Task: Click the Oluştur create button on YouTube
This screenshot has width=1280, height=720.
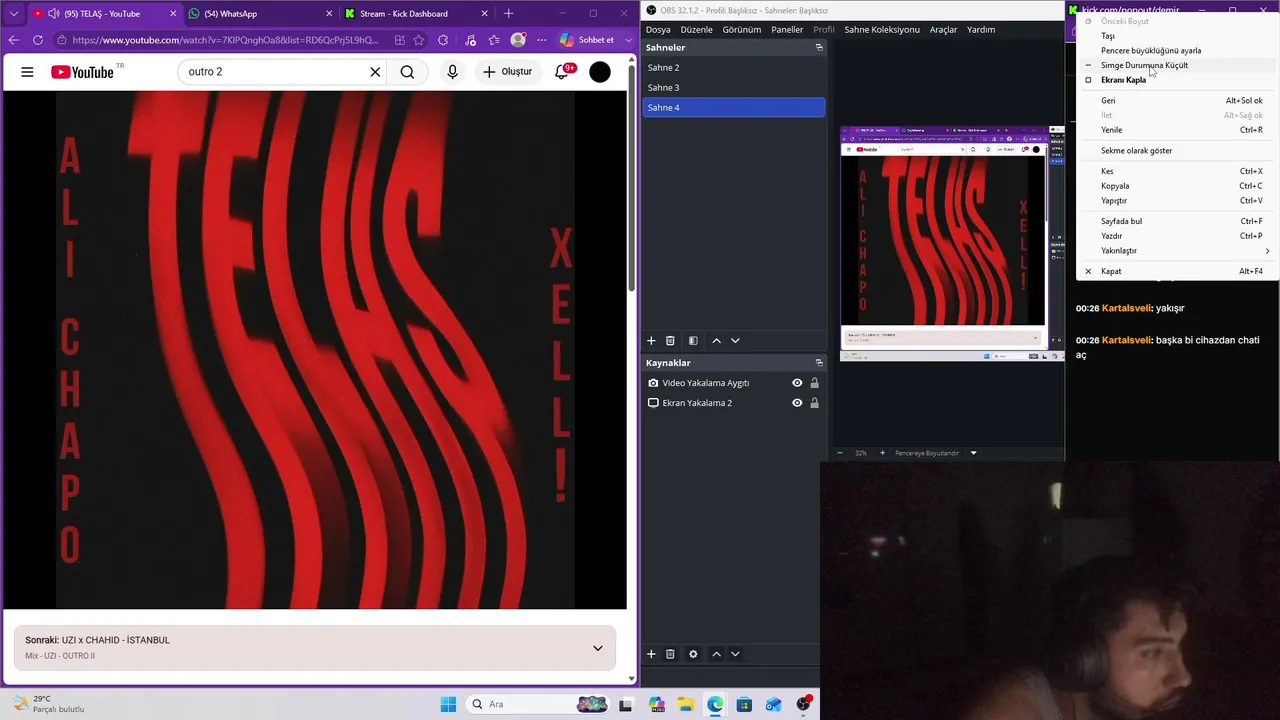Action: [x=507, y=72]
